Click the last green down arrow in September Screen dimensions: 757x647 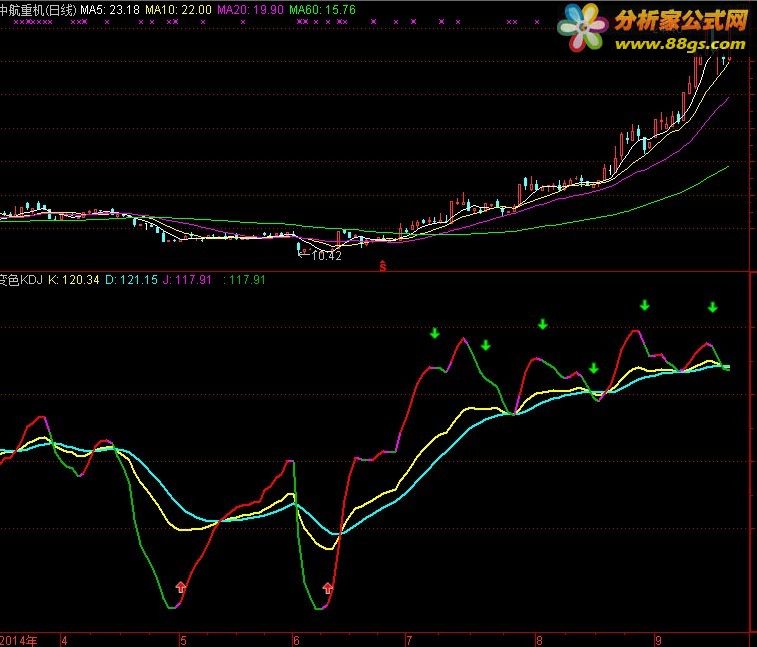pos(713,307)
